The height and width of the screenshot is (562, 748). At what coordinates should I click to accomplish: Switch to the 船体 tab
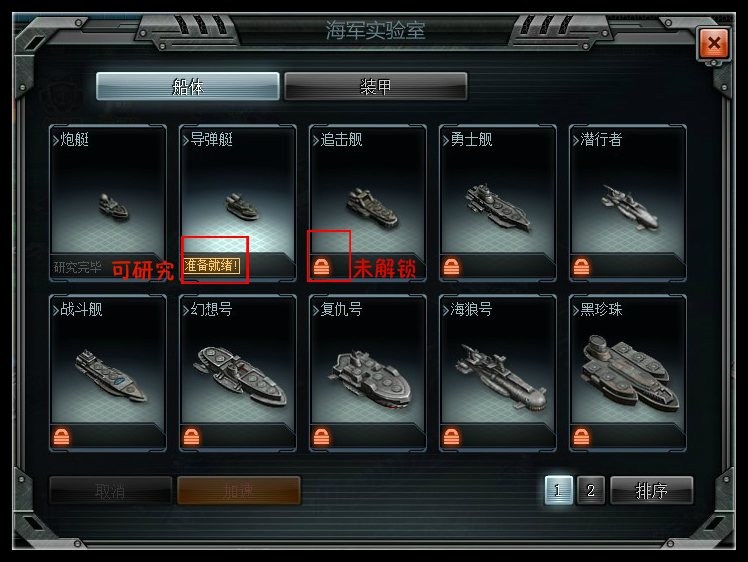pos(187,86)
